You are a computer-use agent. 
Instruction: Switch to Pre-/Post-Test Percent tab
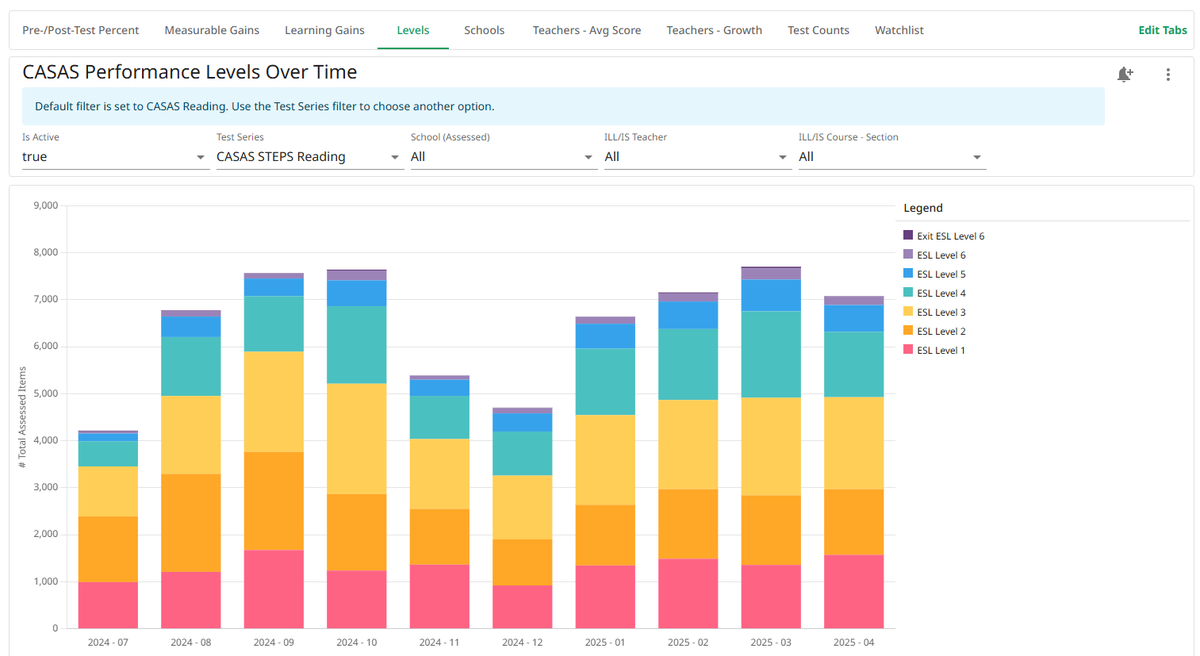81,30
